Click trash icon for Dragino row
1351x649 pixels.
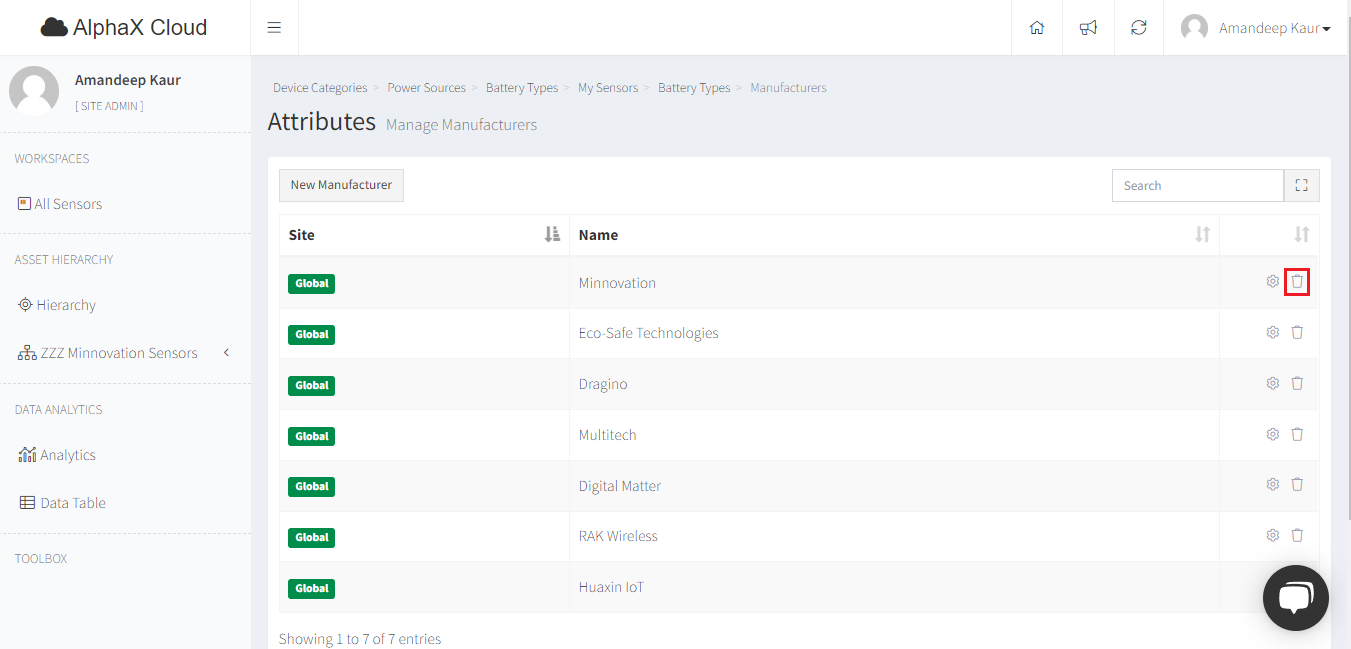pyautogui.click(x=1297, y=383)
